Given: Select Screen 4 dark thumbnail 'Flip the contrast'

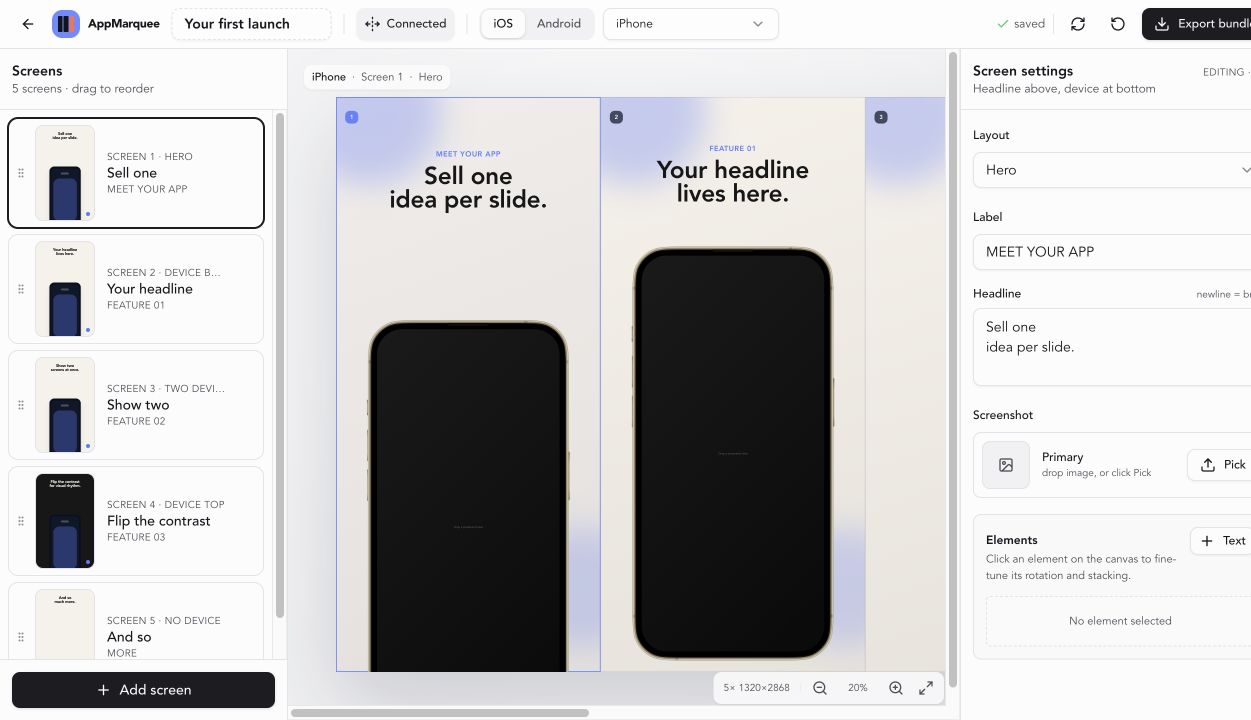Looking at the screenshot, I should pyautogui.click(x=65, y=521).
